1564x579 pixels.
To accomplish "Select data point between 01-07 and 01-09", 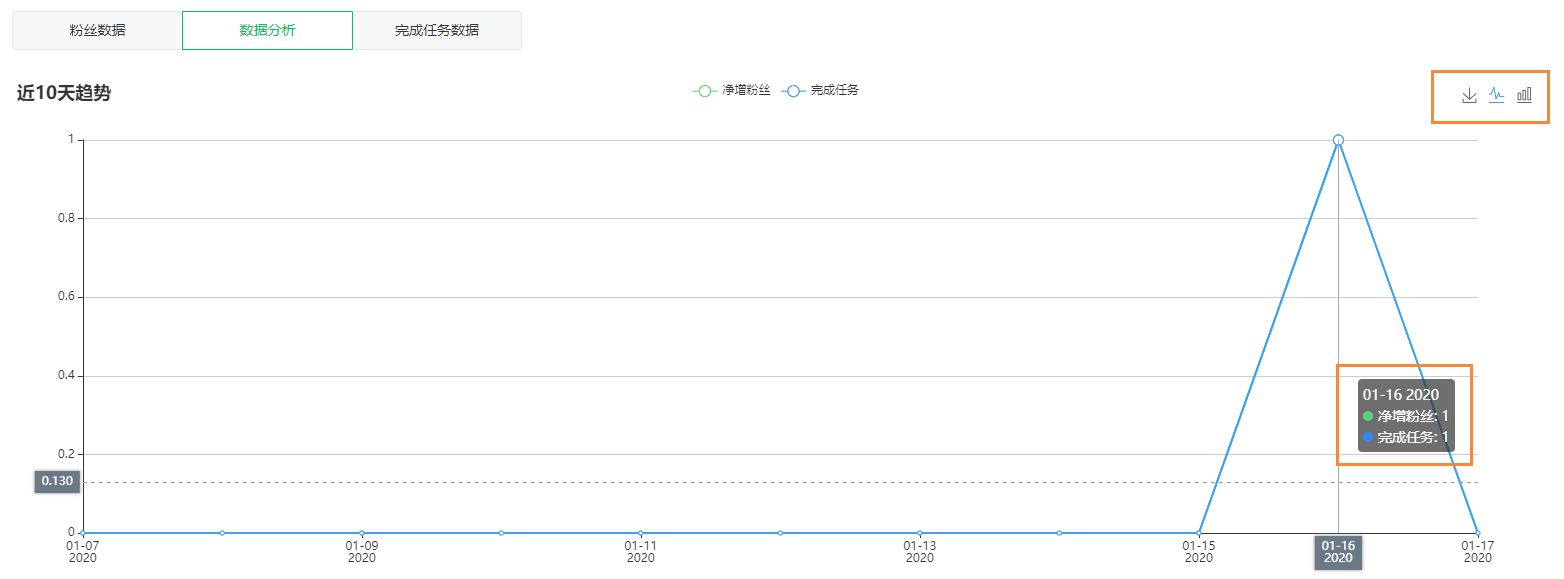I will tap(222, 533).
